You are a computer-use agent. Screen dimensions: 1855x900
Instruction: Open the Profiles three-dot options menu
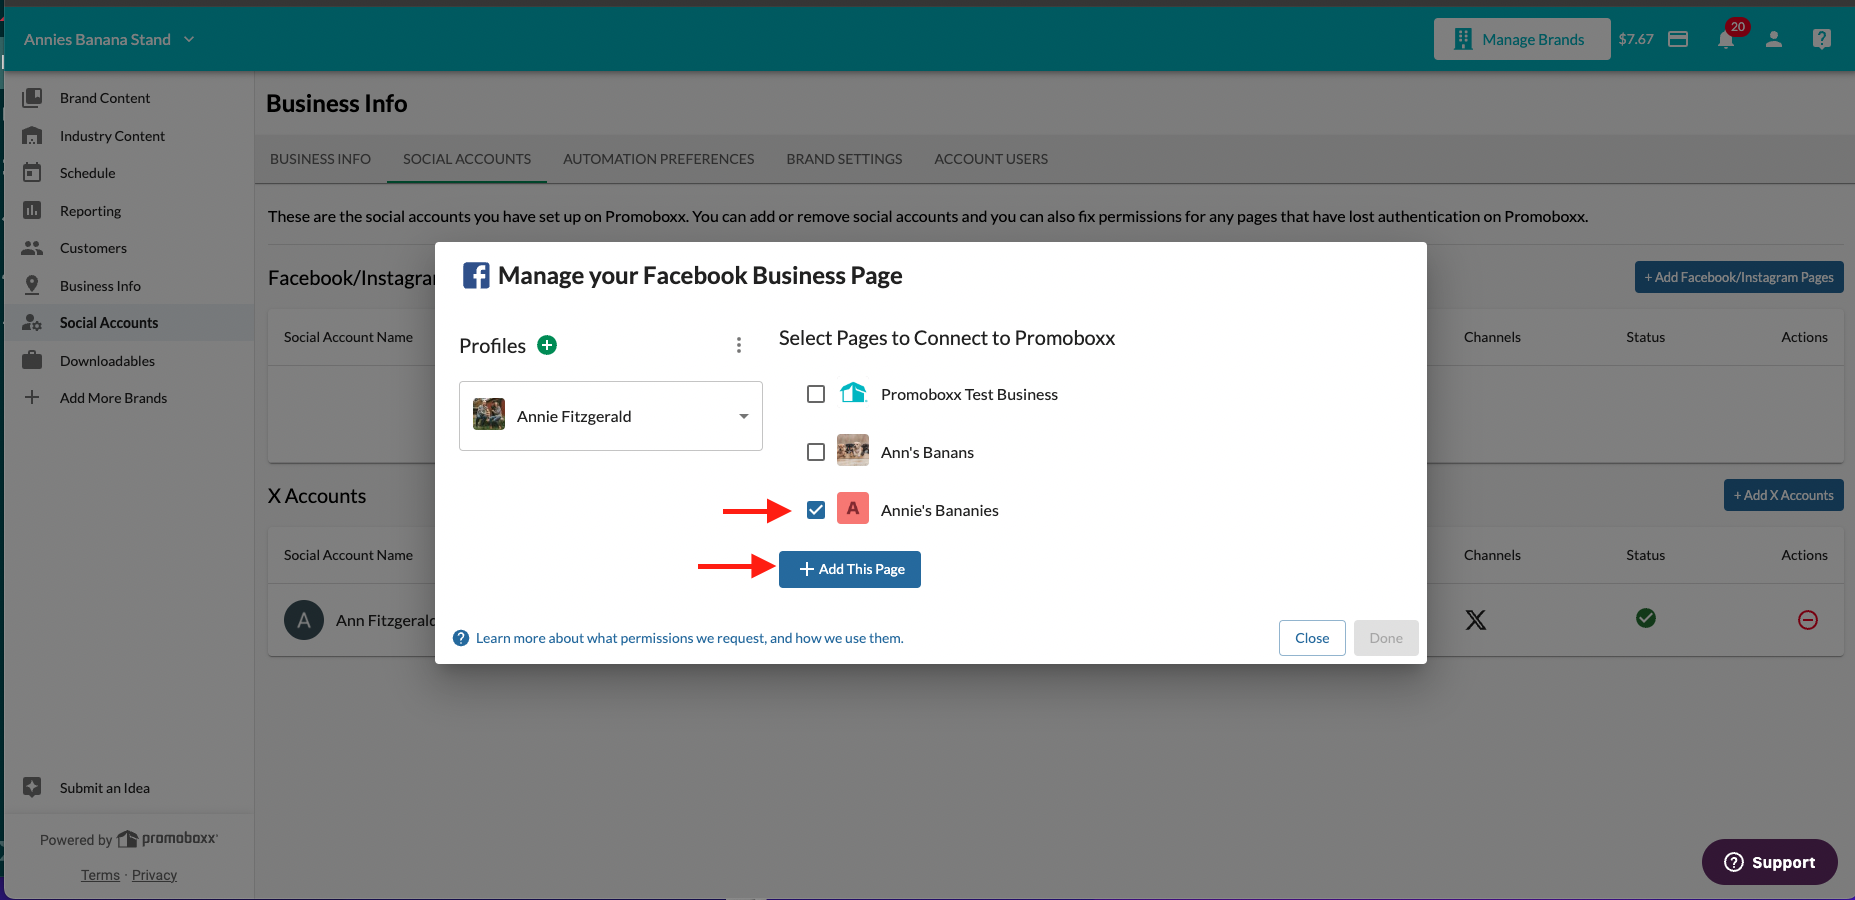pos(739,345)
